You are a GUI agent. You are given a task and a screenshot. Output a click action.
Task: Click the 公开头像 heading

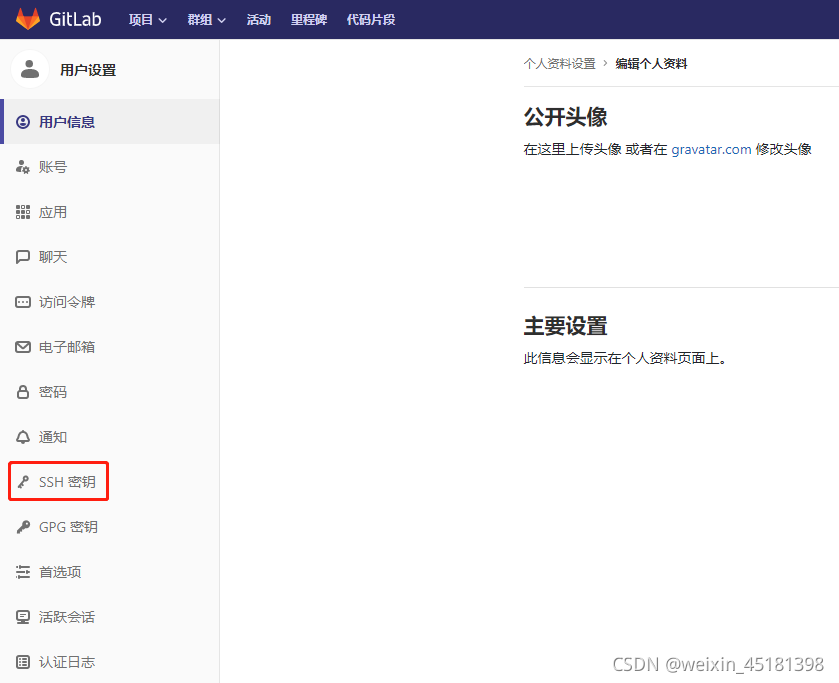coord(566,117)
